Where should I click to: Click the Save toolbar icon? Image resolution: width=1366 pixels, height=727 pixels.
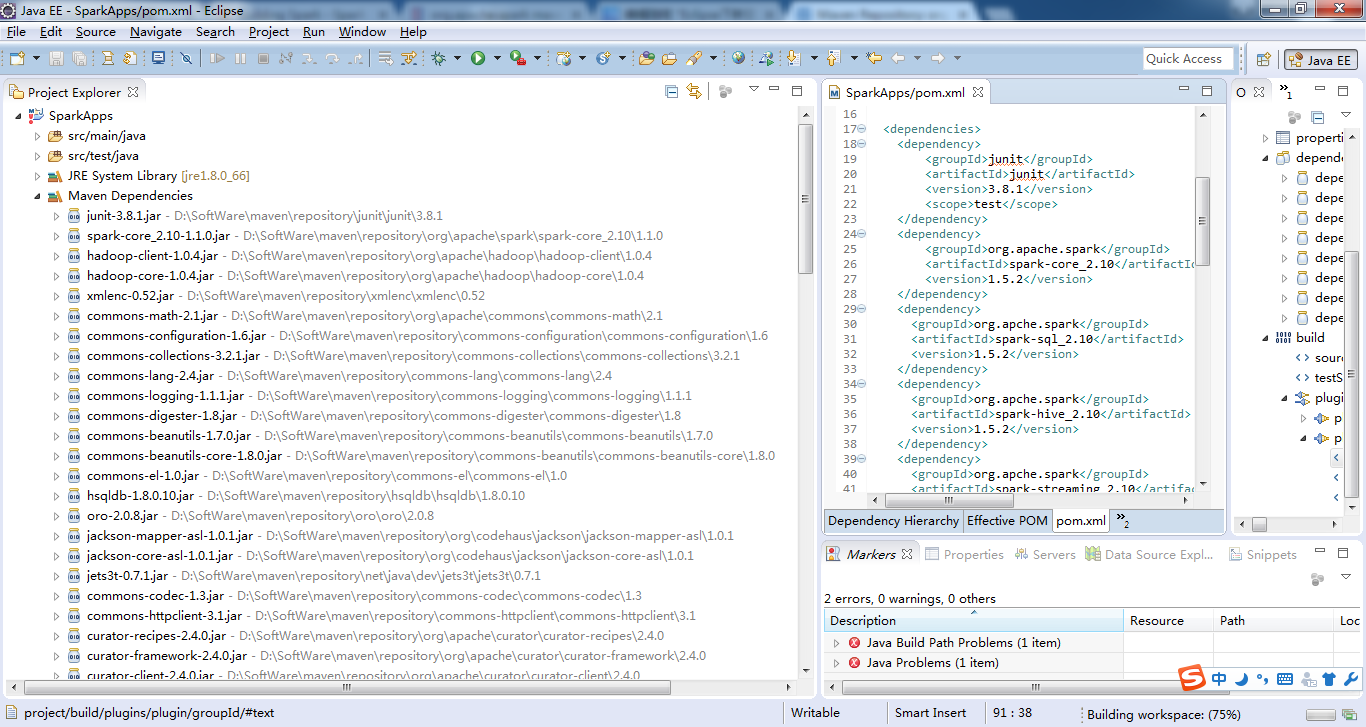[55, 59]
